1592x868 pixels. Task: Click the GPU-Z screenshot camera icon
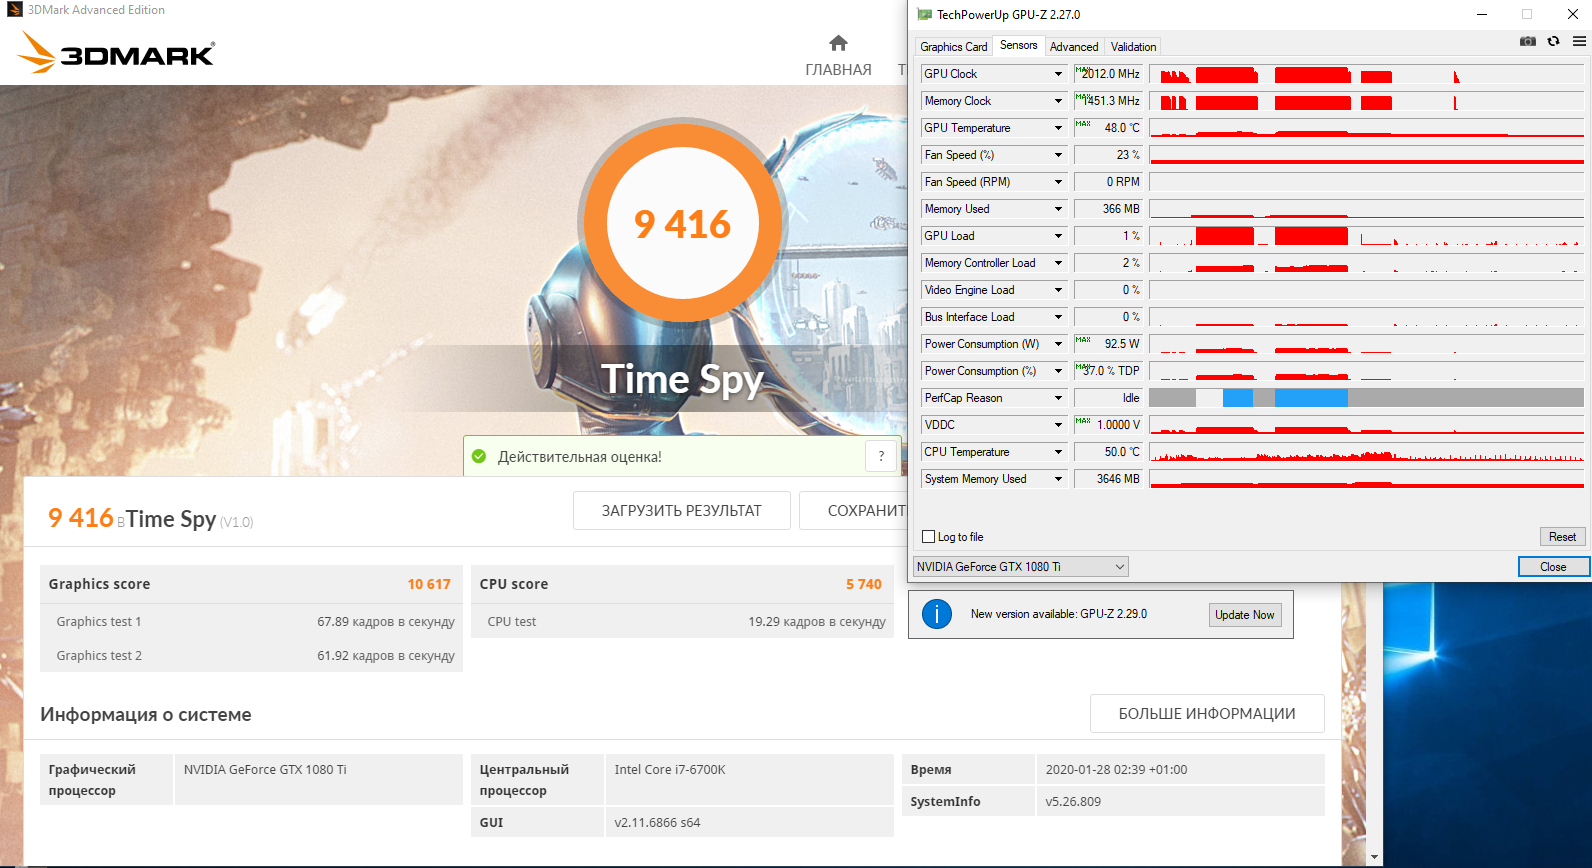(x=1527, y=41)
